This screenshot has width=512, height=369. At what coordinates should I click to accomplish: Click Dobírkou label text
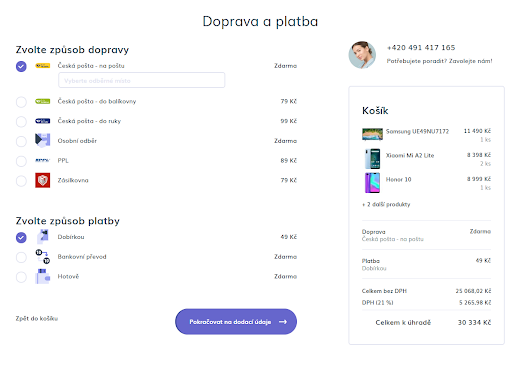(71, 237)
